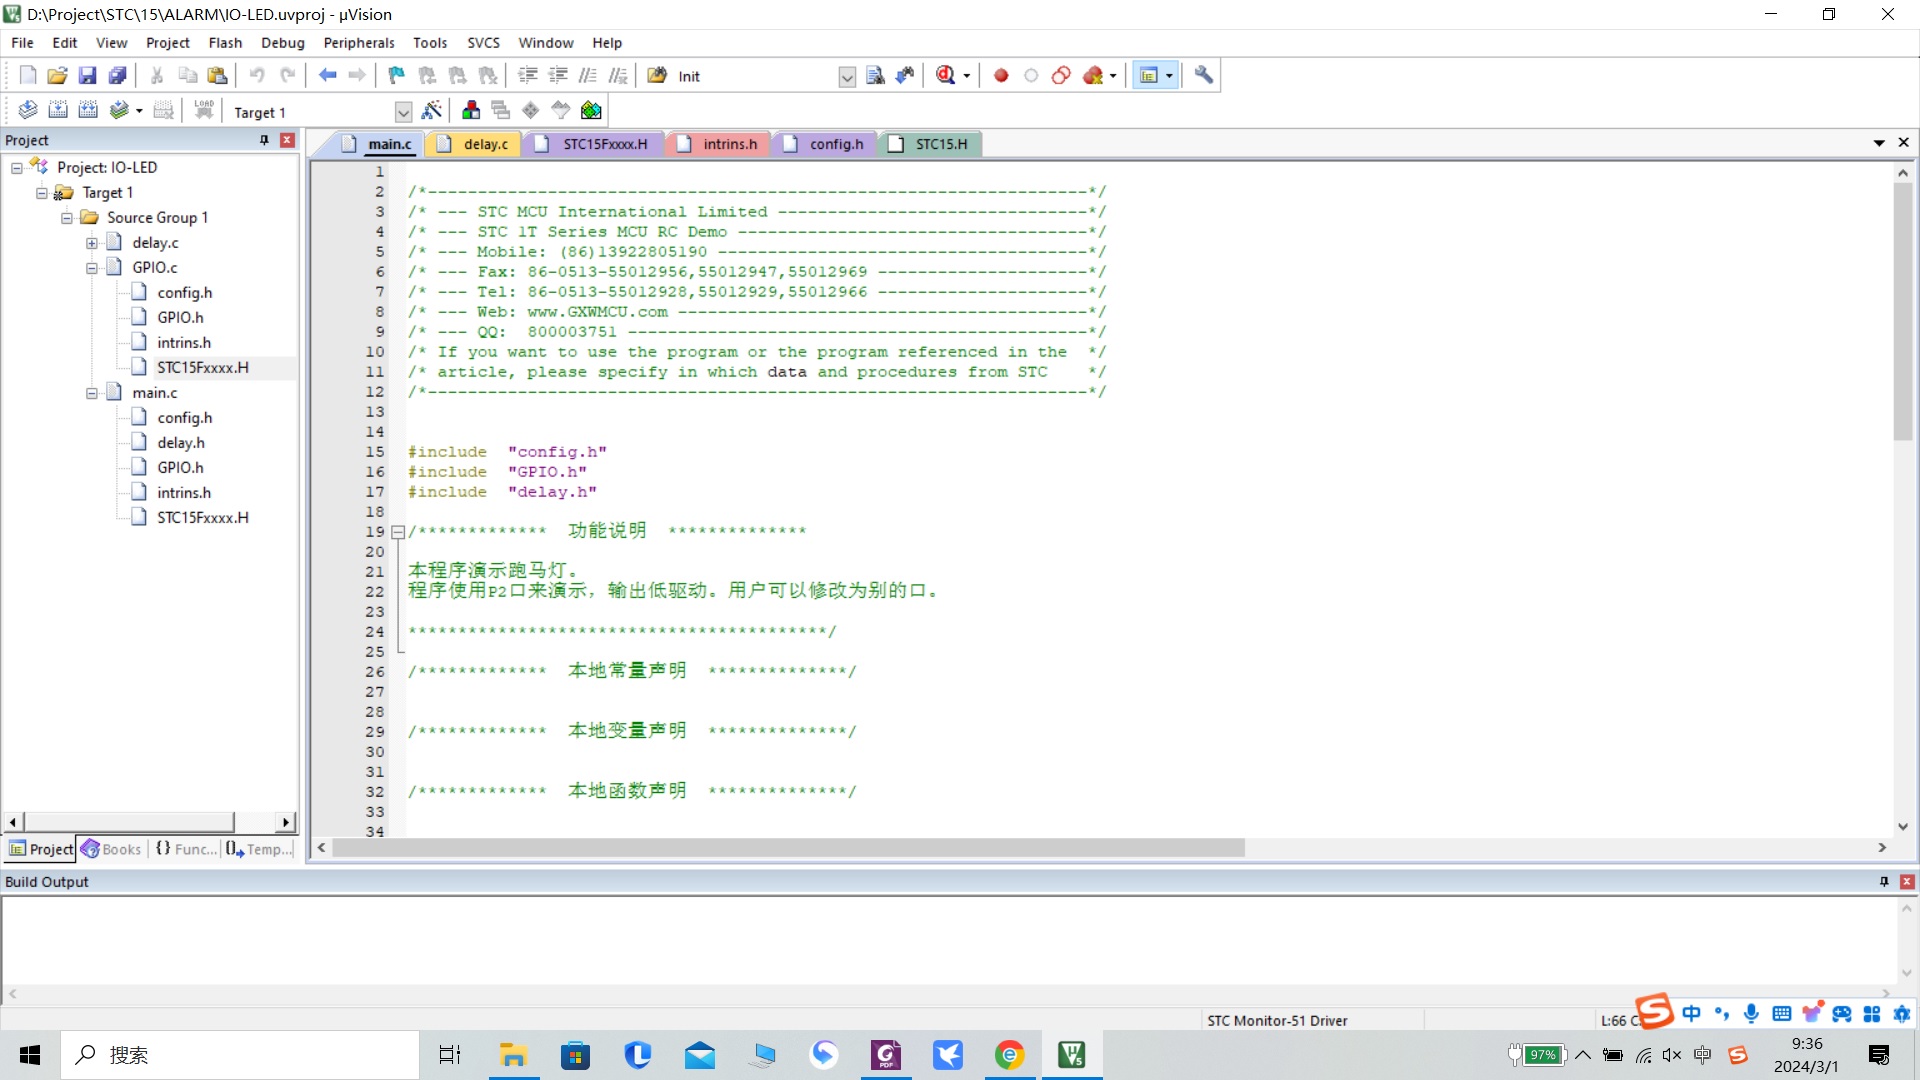
Task: Open the File menu
Action: pos(22,42)
